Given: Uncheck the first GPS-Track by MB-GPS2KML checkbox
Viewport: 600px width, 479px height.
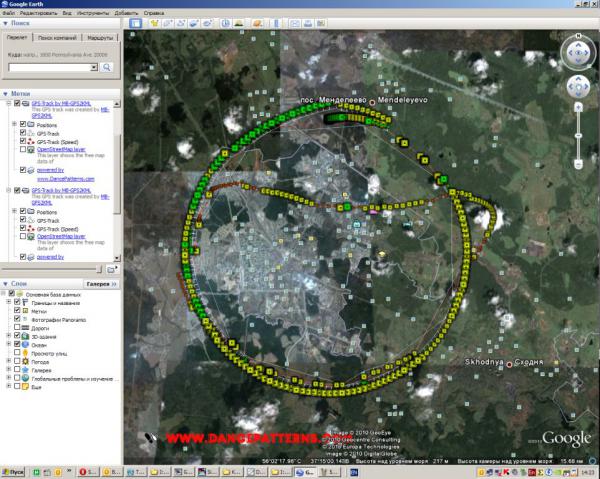Looking at the screenshot, I should click(17, 103).
